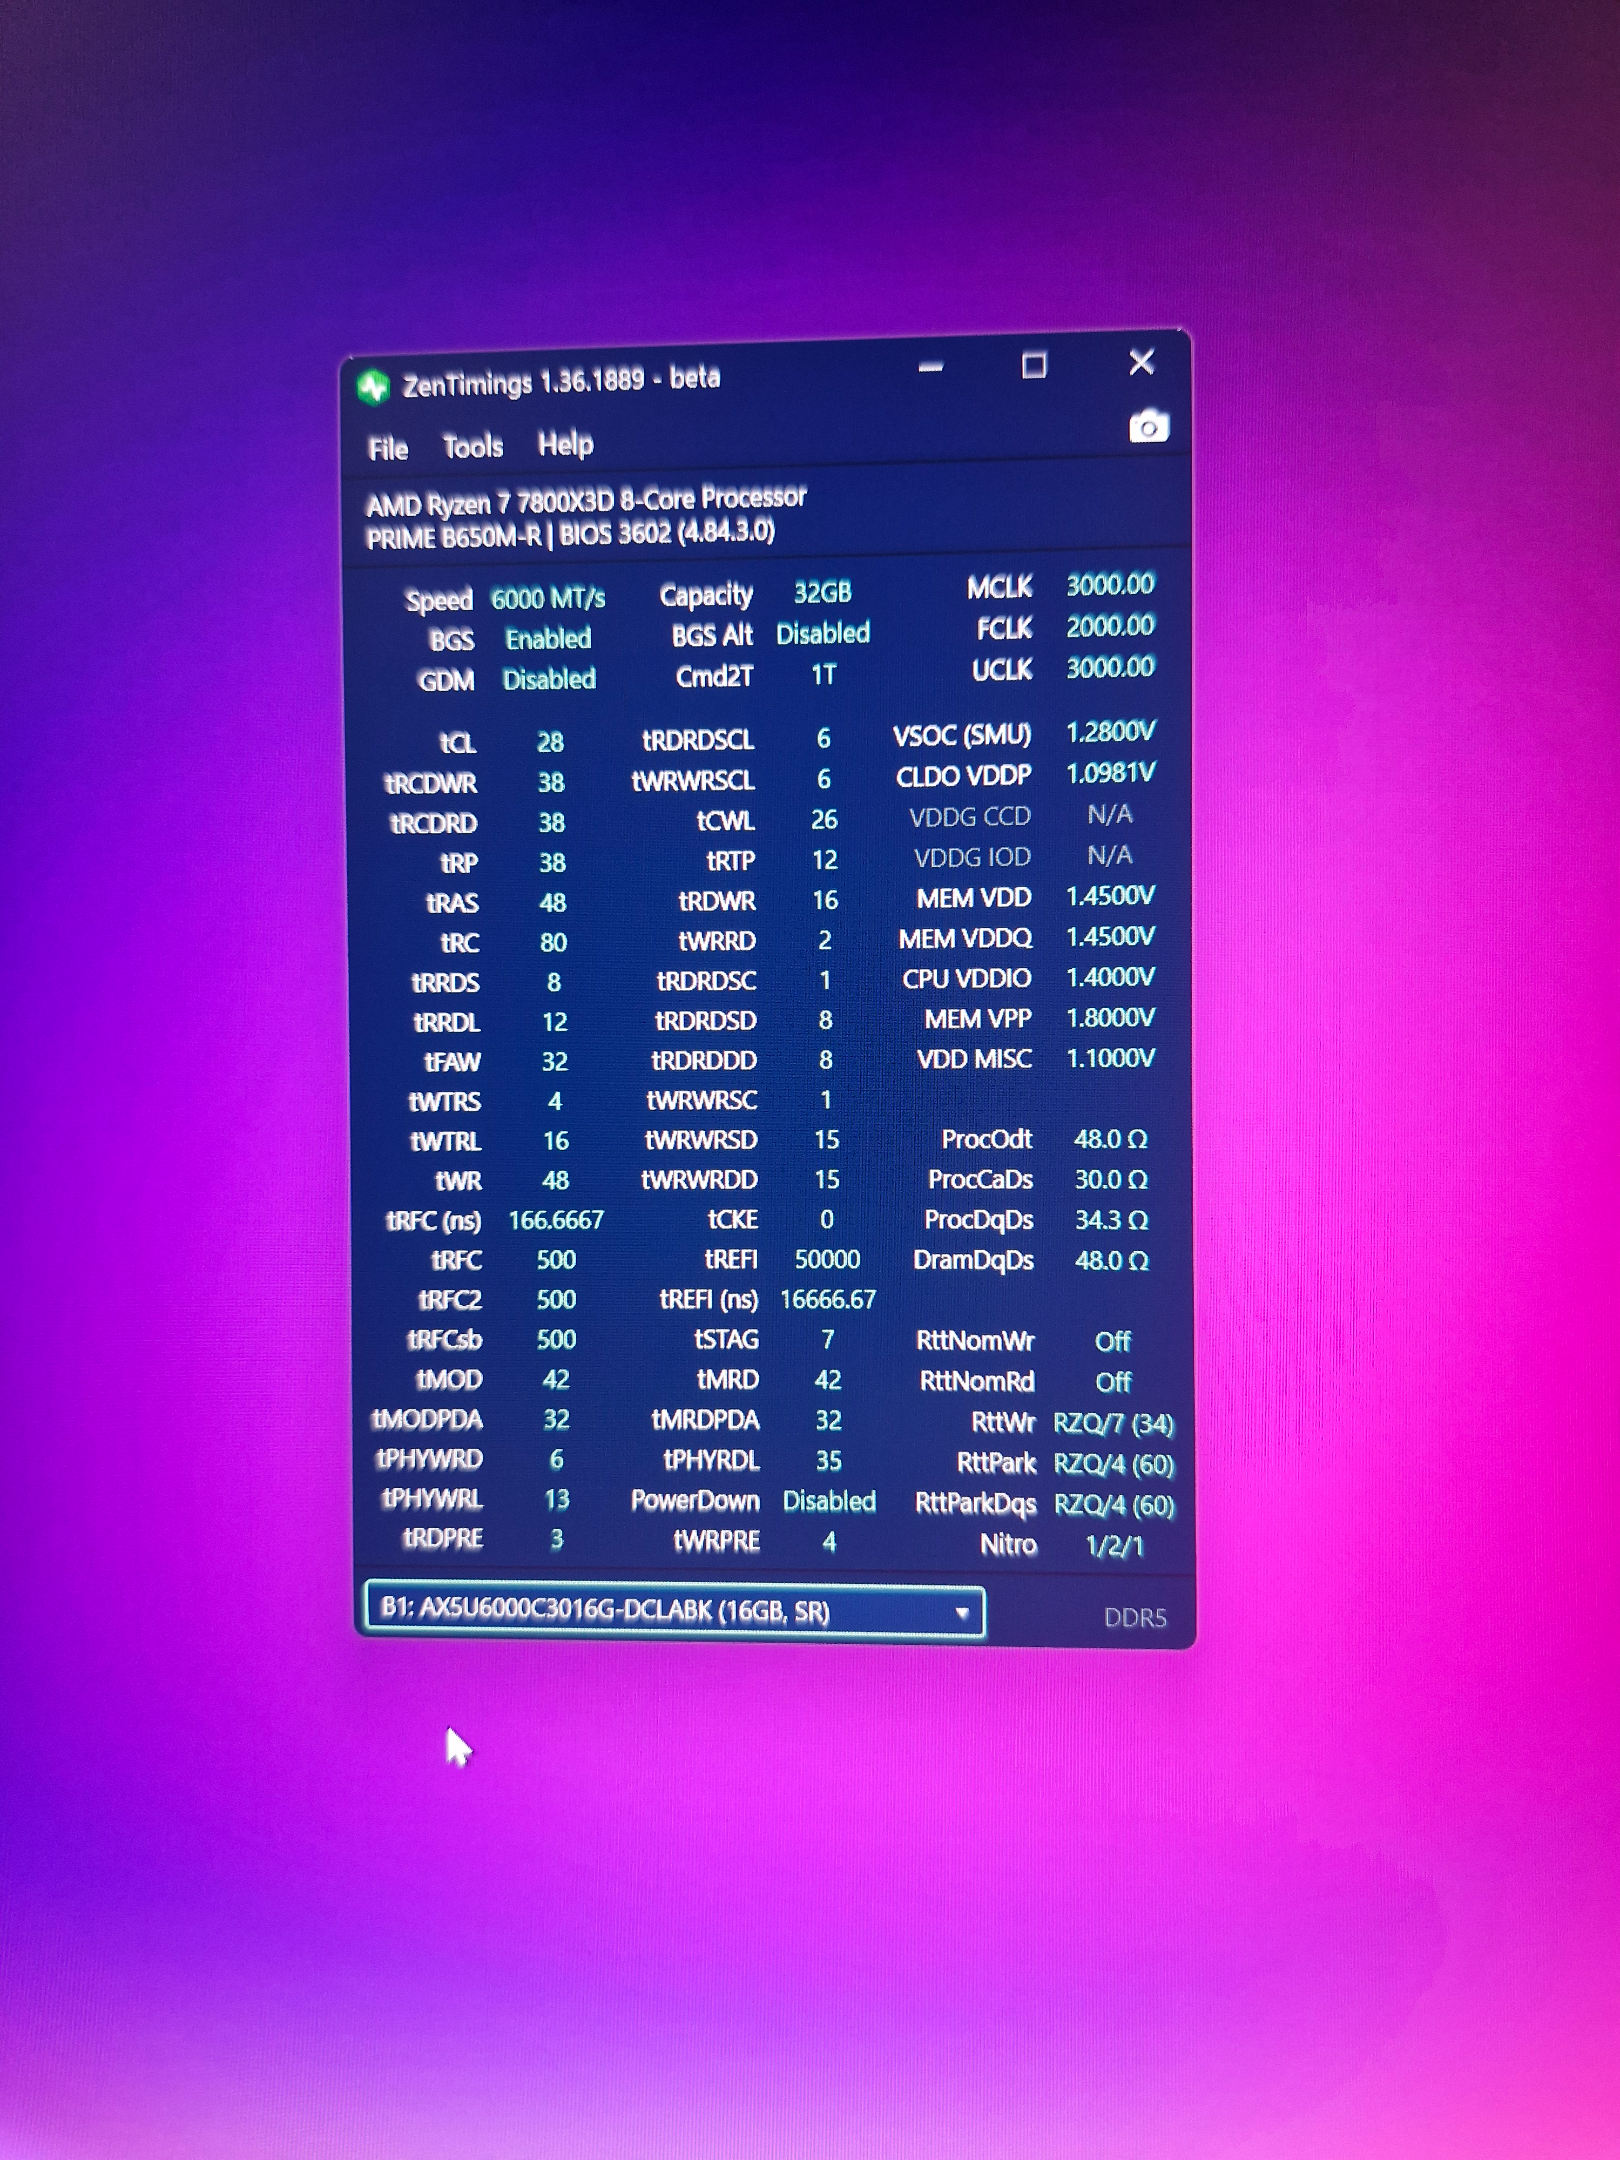This screenshot has width=1620, height=2160.
Task: Click the RttWr value 'RZQ/7 (34)'
Action: coord(1114,1423)
